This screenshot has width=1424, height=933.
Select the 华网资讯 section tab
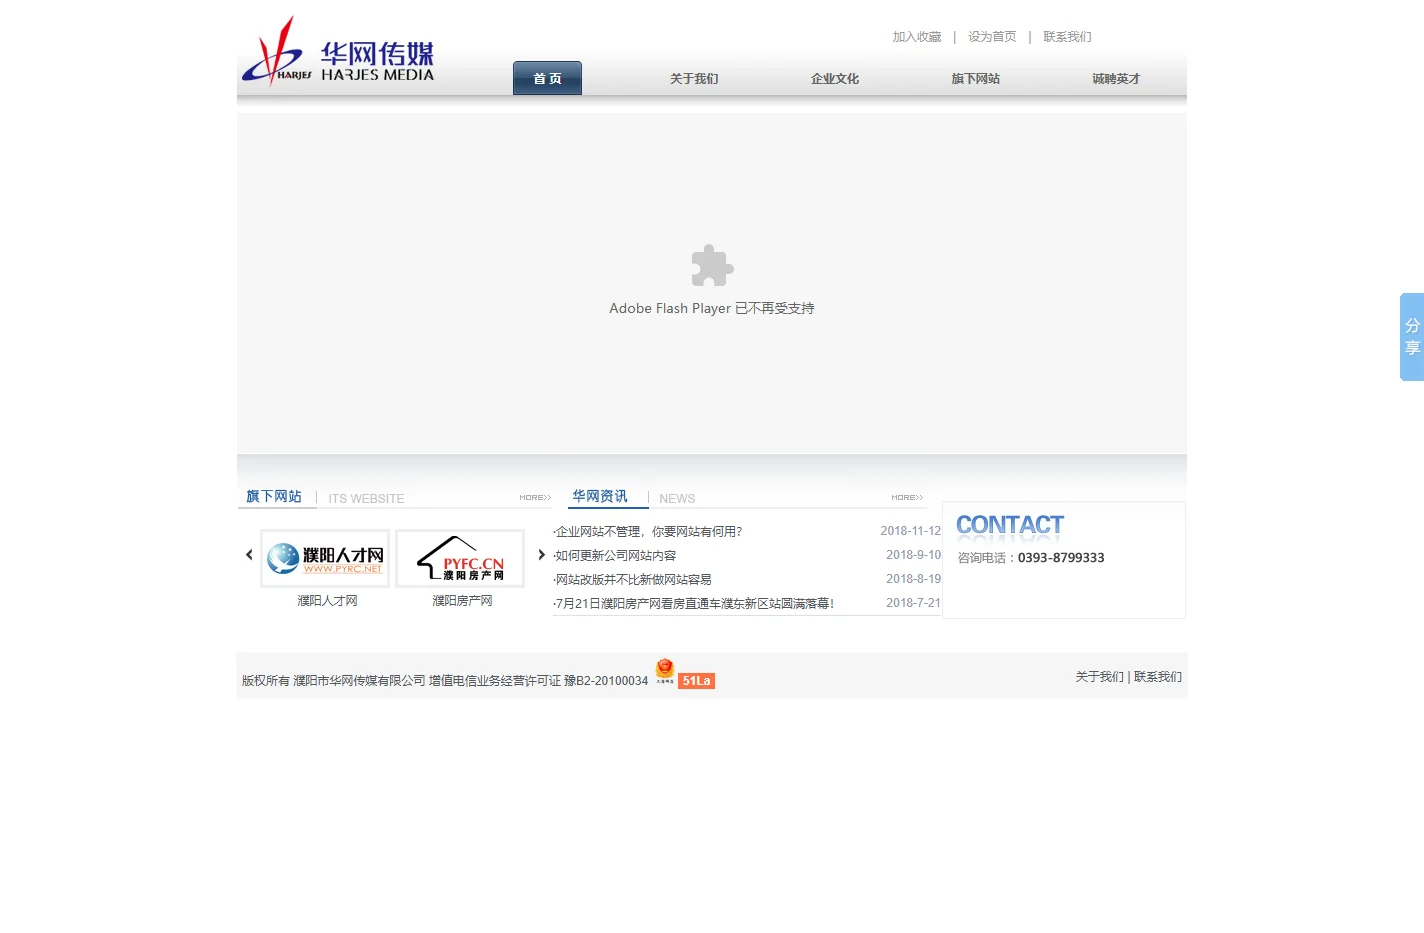click(x=600, y=496)
